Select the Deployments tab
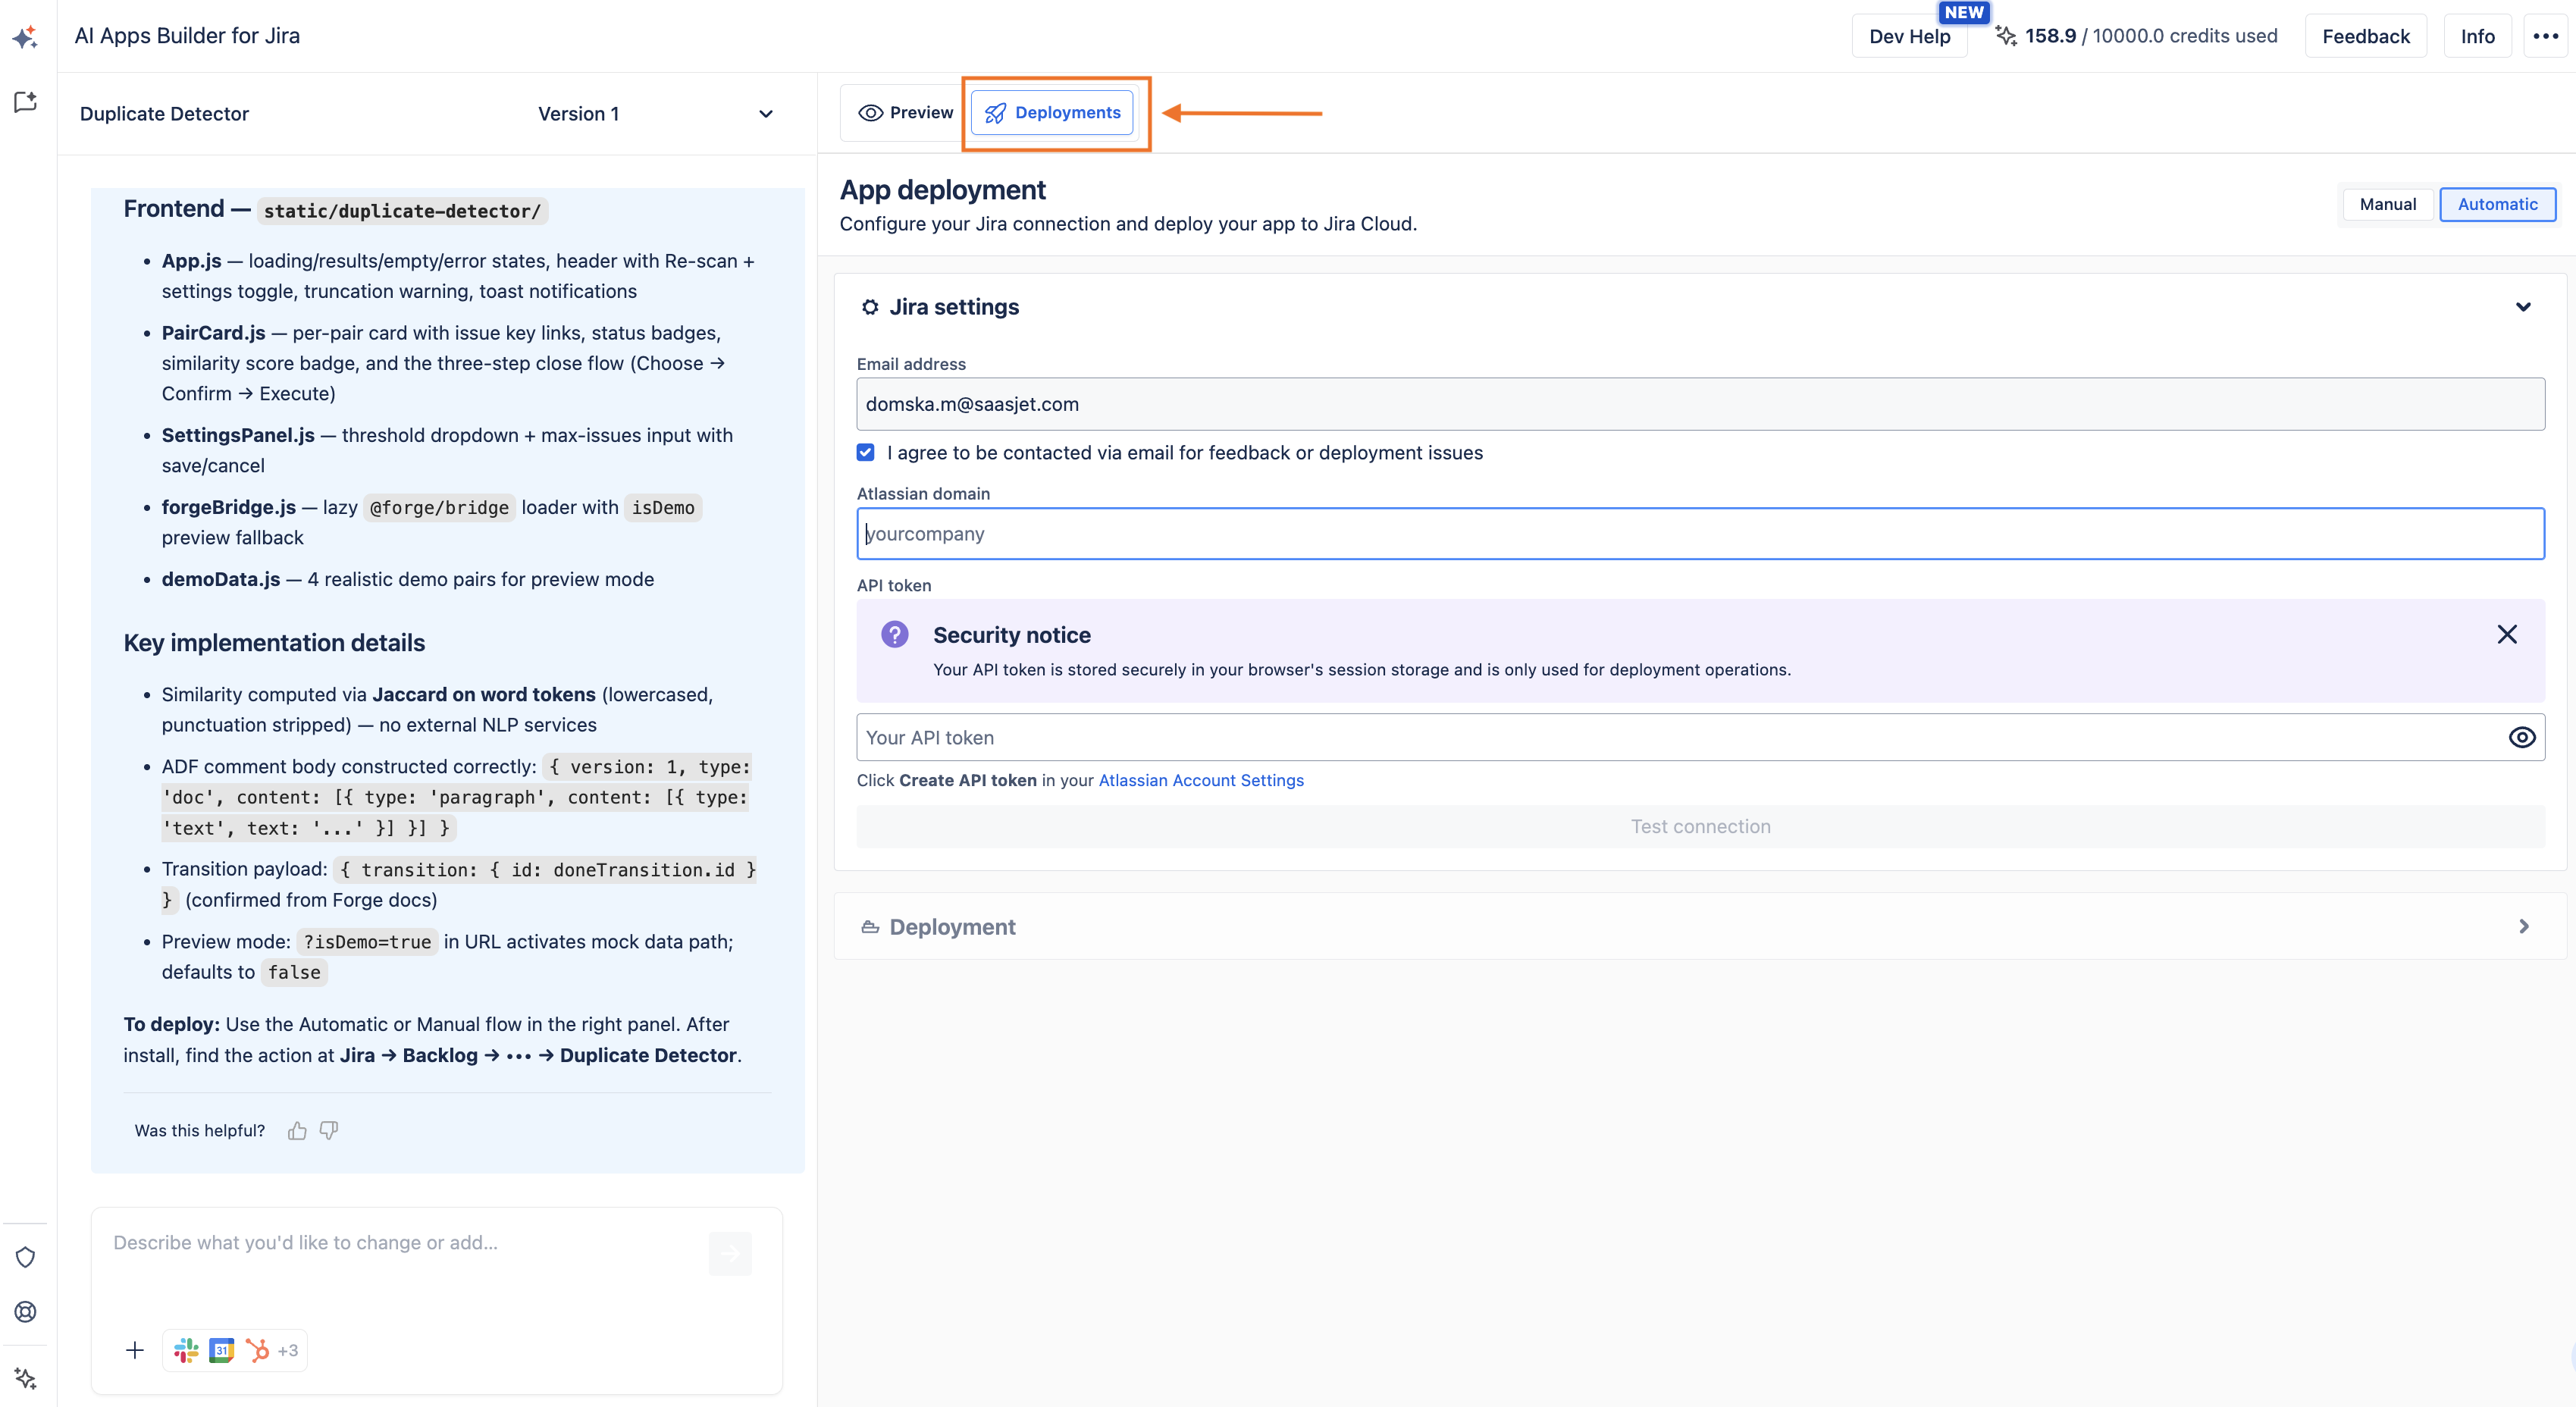2576x1407 pixels. [1053, 113]
